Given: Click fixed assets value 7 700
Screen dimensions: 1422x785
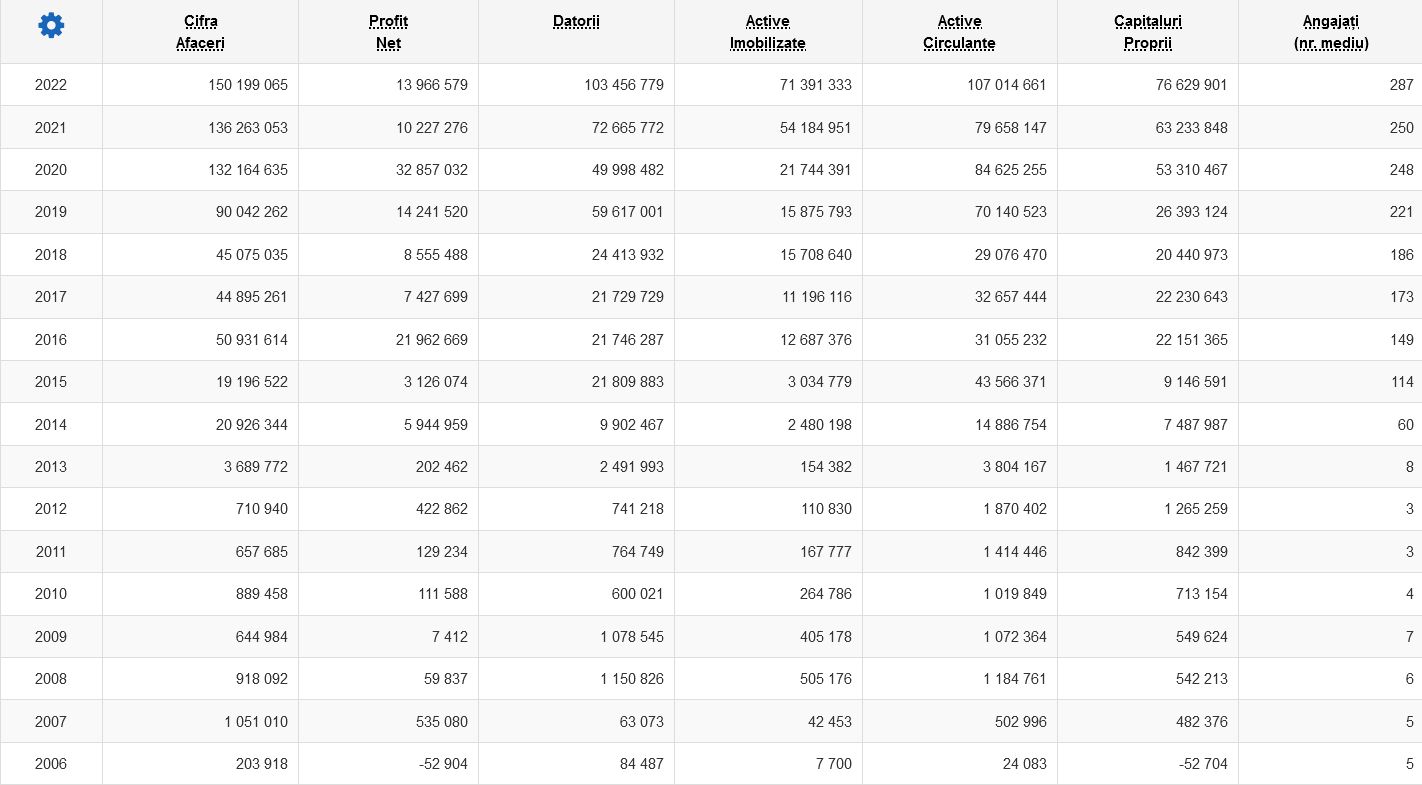Looking at the screenshot, I should point(834,763).
